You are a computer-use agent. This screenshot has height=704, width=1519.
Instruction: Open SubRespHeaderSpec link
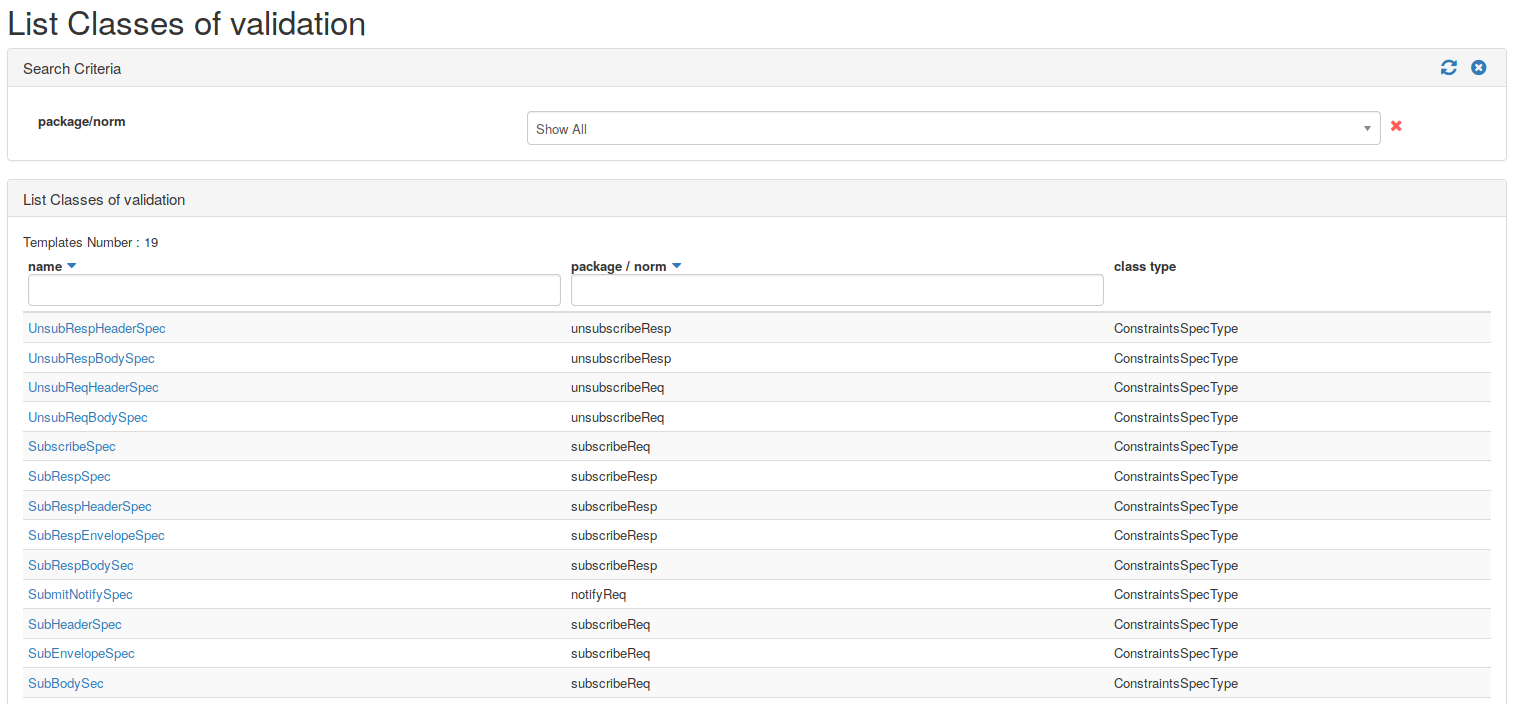(90, 506)
